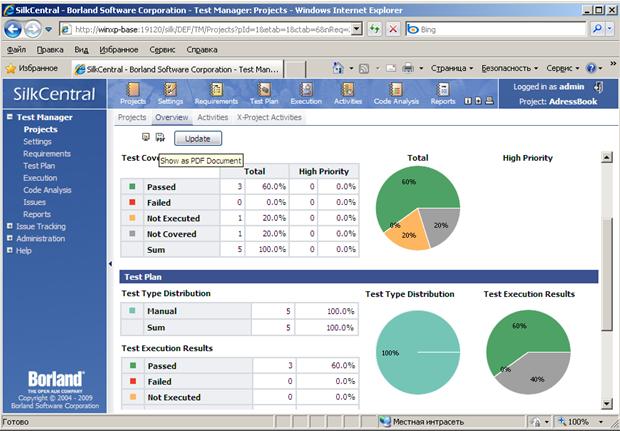This screenshot has width=620, height=431.
Task: Switch to the Overview tab
Action: pyautogui.click(x=172, y=117)
